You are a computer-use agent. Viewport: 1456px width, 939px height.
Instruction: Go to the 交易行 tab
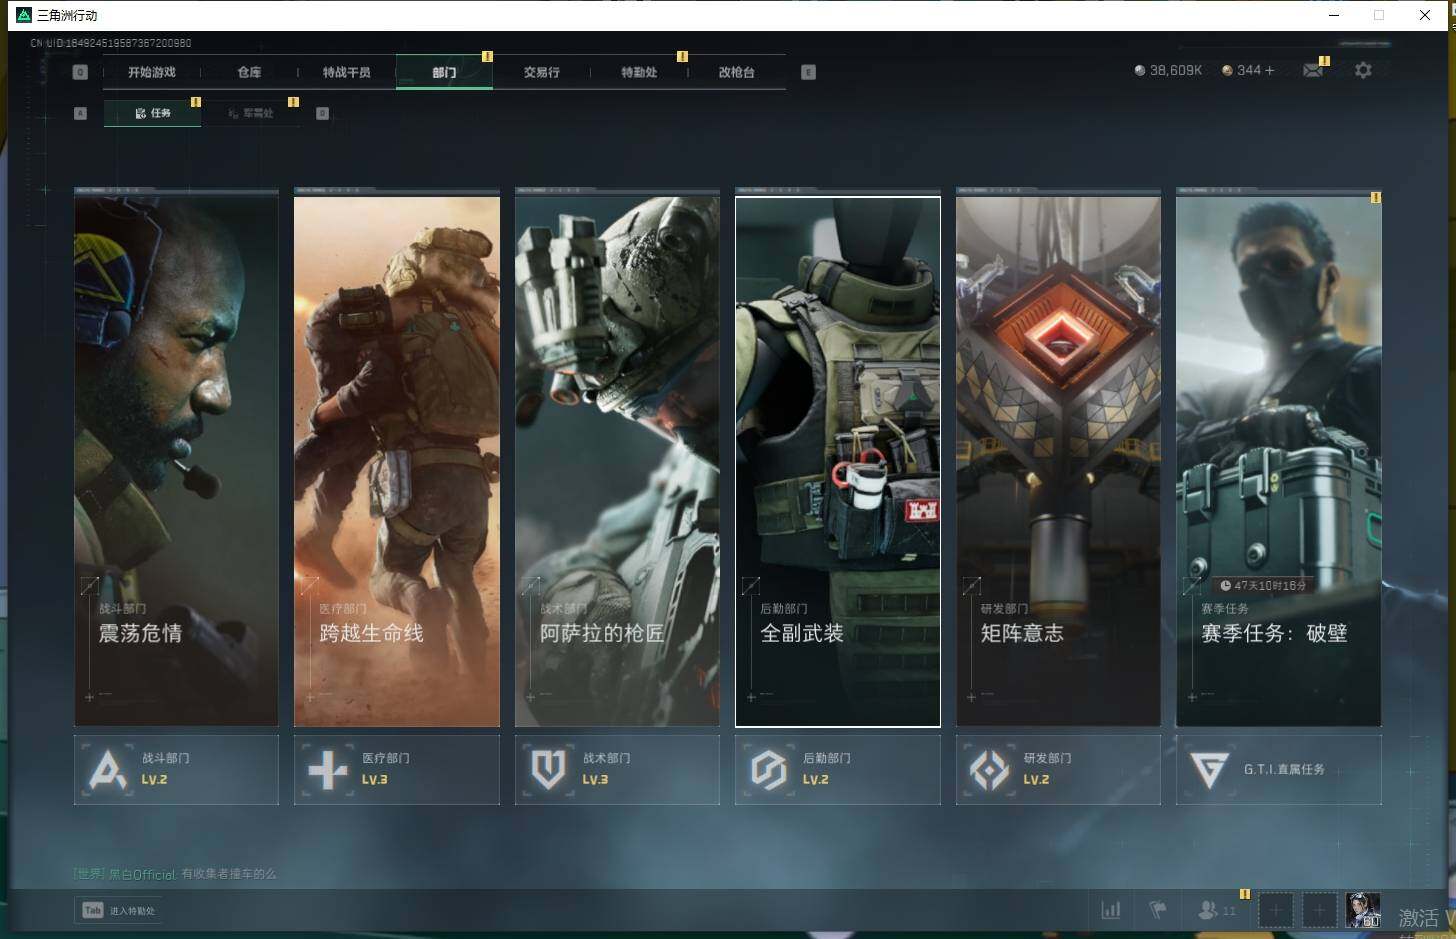pyautogui.click(x=541, y=72)
